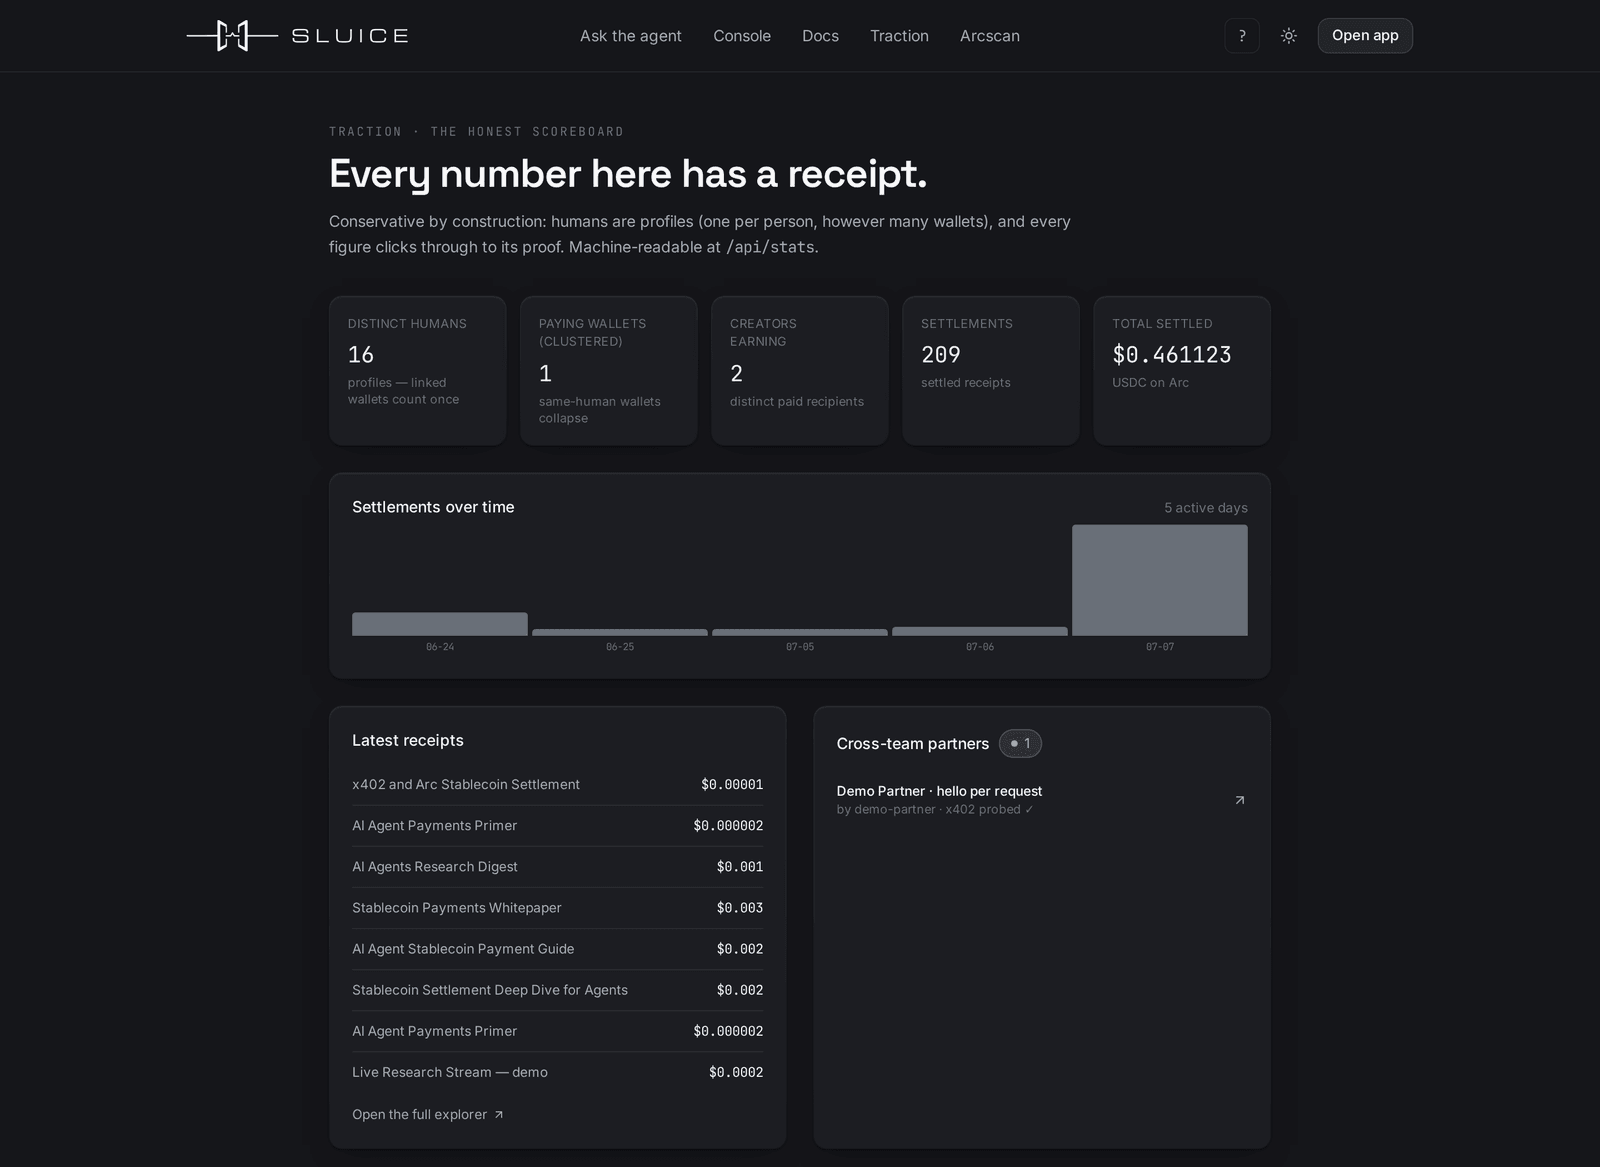Screen dimensions: 1600x1167
Task: Open Stablecoin Payments Whitepaper receipt
Action: coord(557,908)
